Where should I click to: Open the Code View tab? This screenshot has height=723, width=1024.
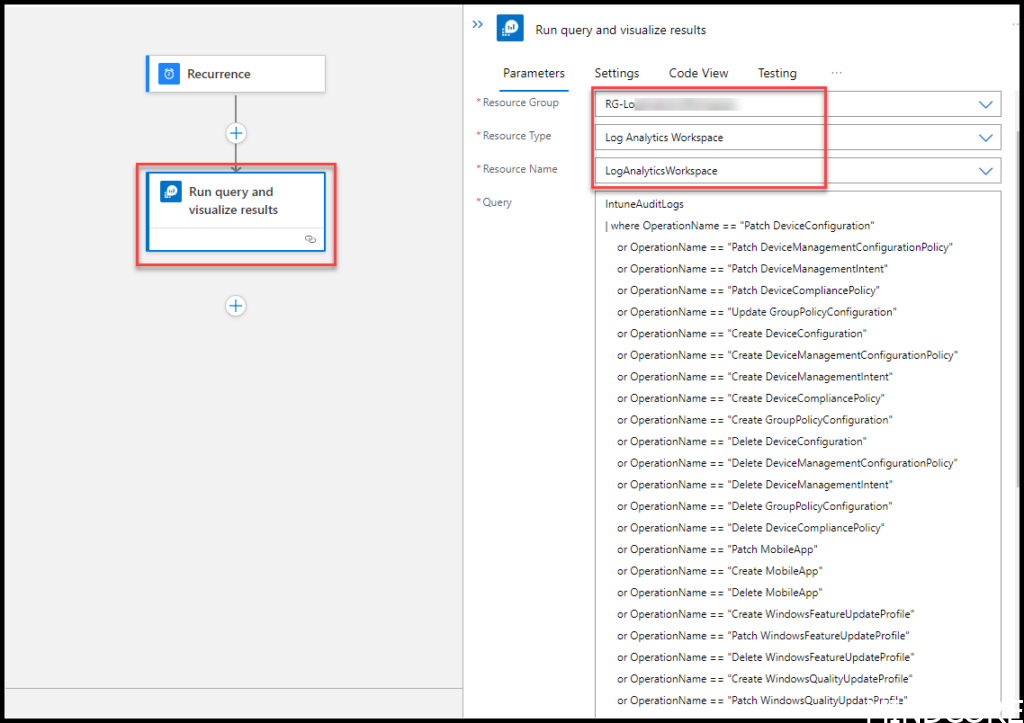[698, 73]
